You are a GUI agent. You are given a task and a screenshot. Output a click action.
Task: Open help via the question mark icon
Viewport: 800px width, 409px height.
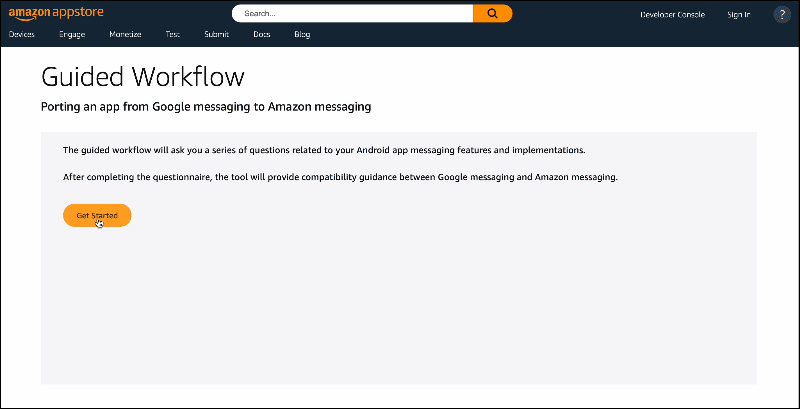coord(782,14)
